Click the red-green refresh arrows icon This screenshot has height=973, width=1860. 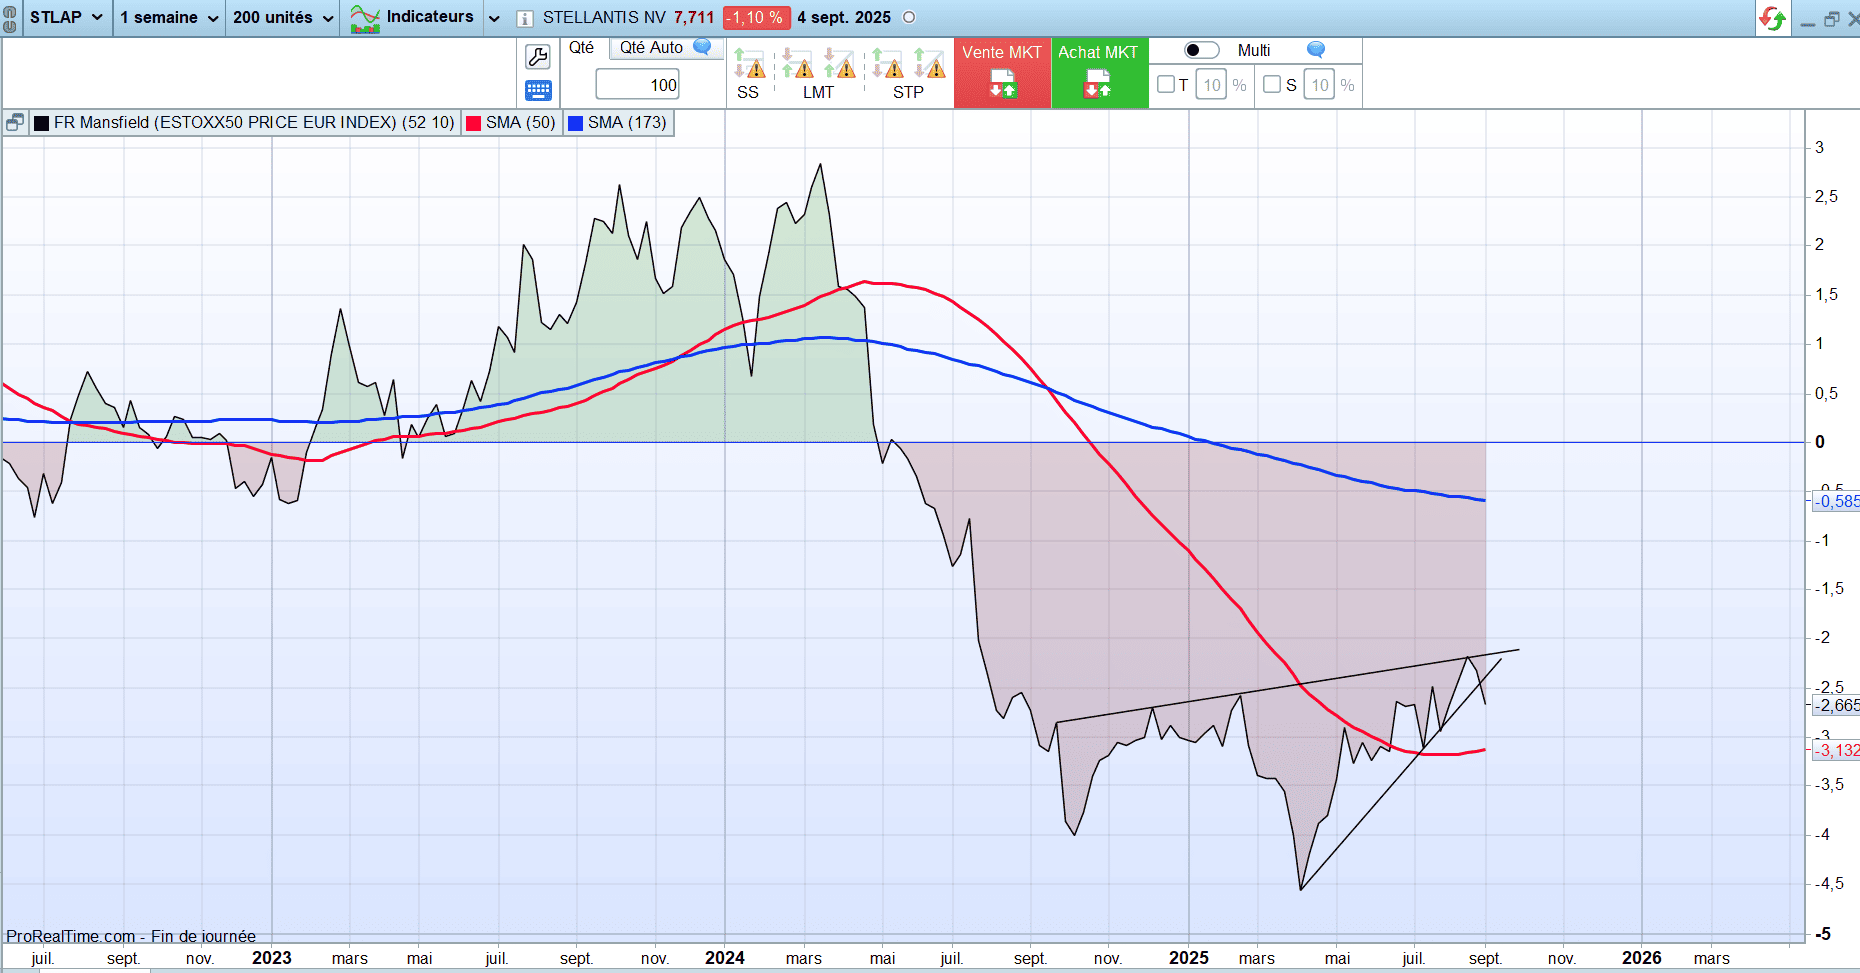(1773, 18)
